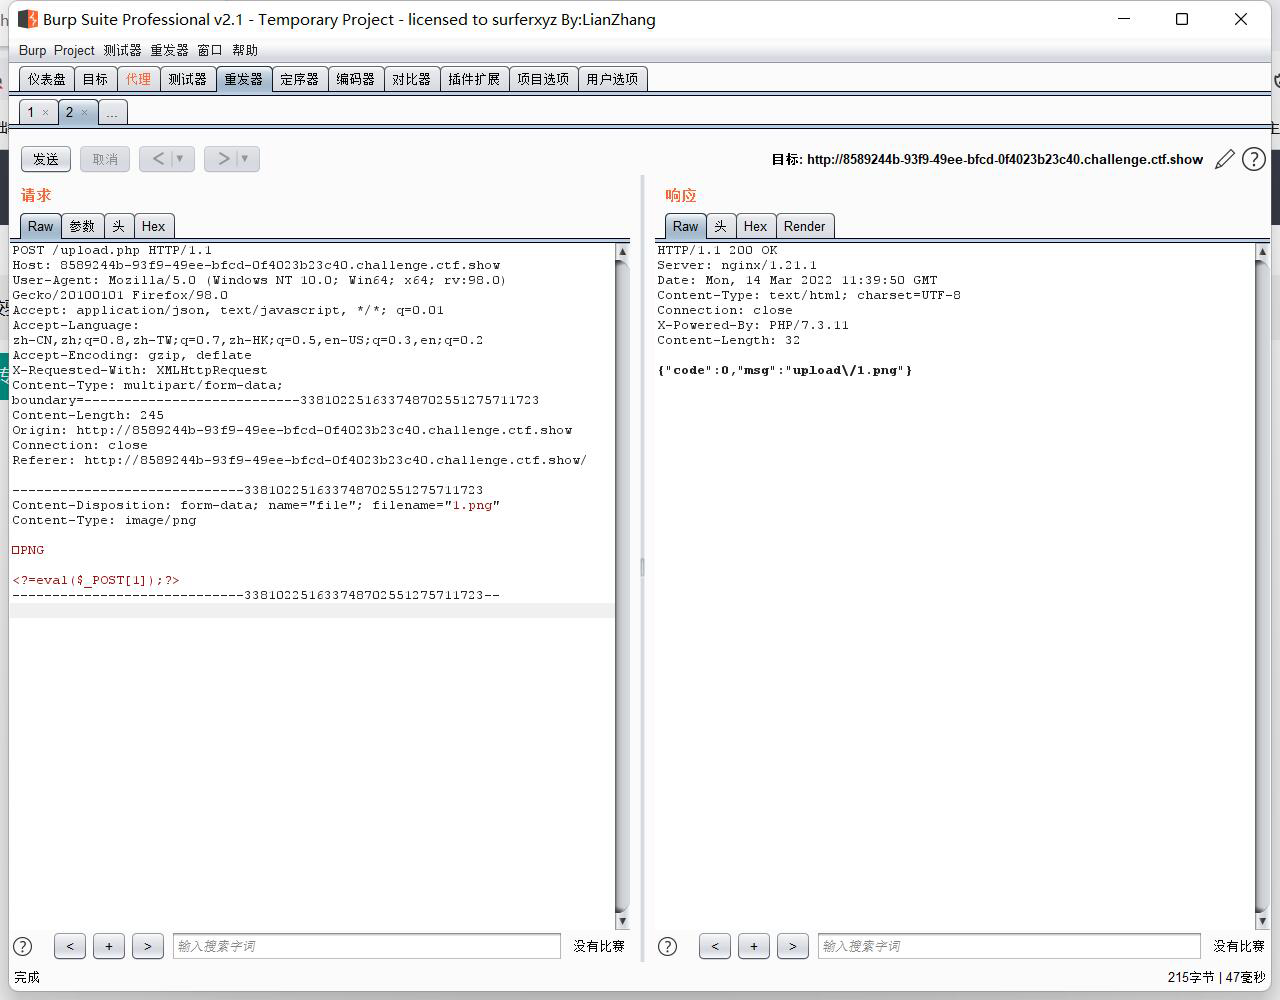Select response Render view tab
This screenshot has height=1000, width=1280.
tap(804, 226)
